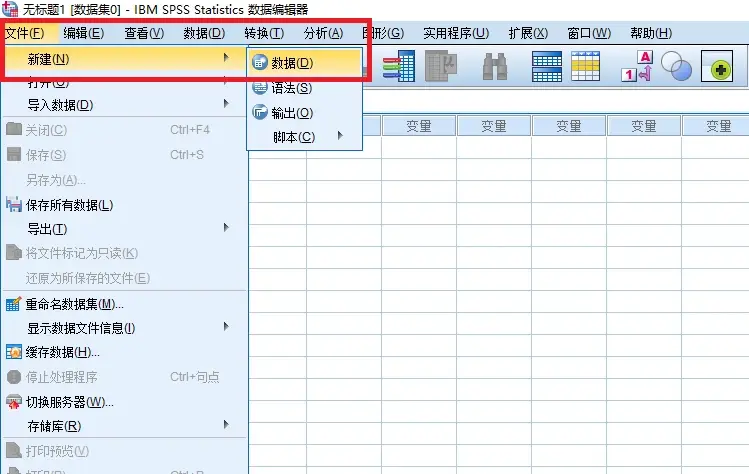Click the icon beside 重命名数据集(M)...
The width and height of the screenshot is (749, 474).
coord(14,304)
